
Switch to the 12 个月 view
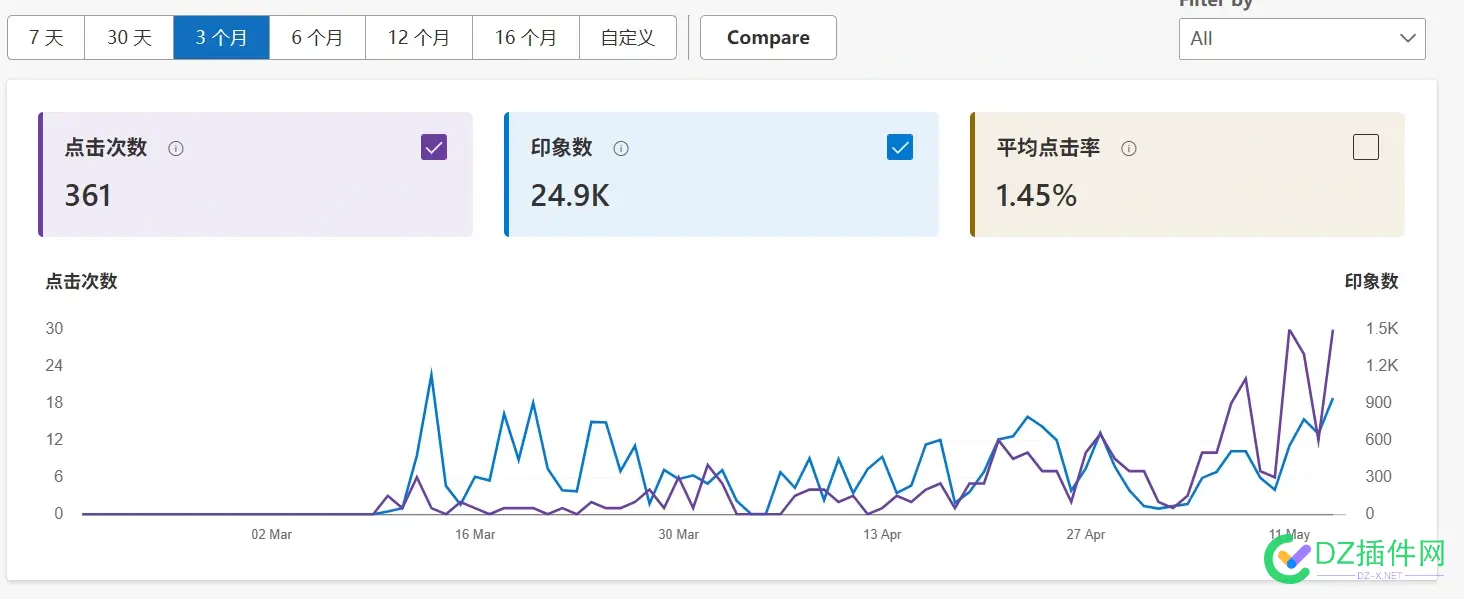(418, 37)
